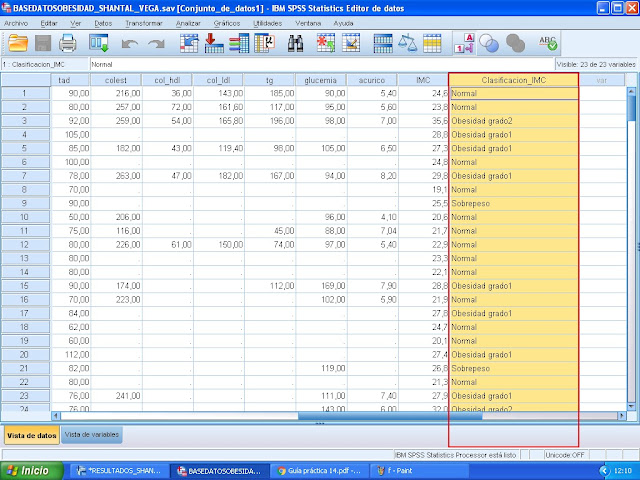Select the colest column header
The width and height of the screenshot is (640, 480).
[116, 80]
